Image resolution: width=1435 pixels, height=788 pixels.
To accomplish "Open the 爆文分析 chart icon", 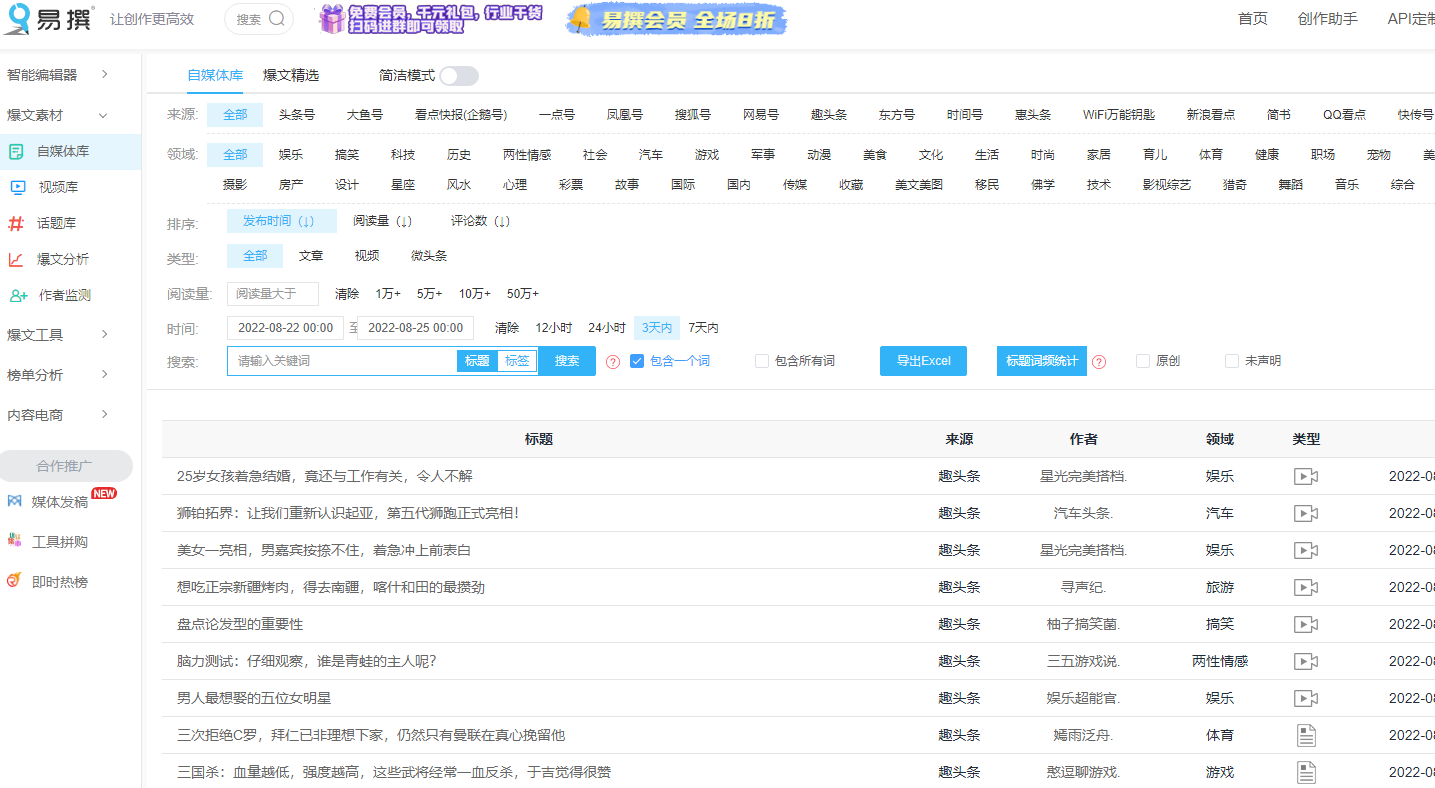I will [16, 259].
